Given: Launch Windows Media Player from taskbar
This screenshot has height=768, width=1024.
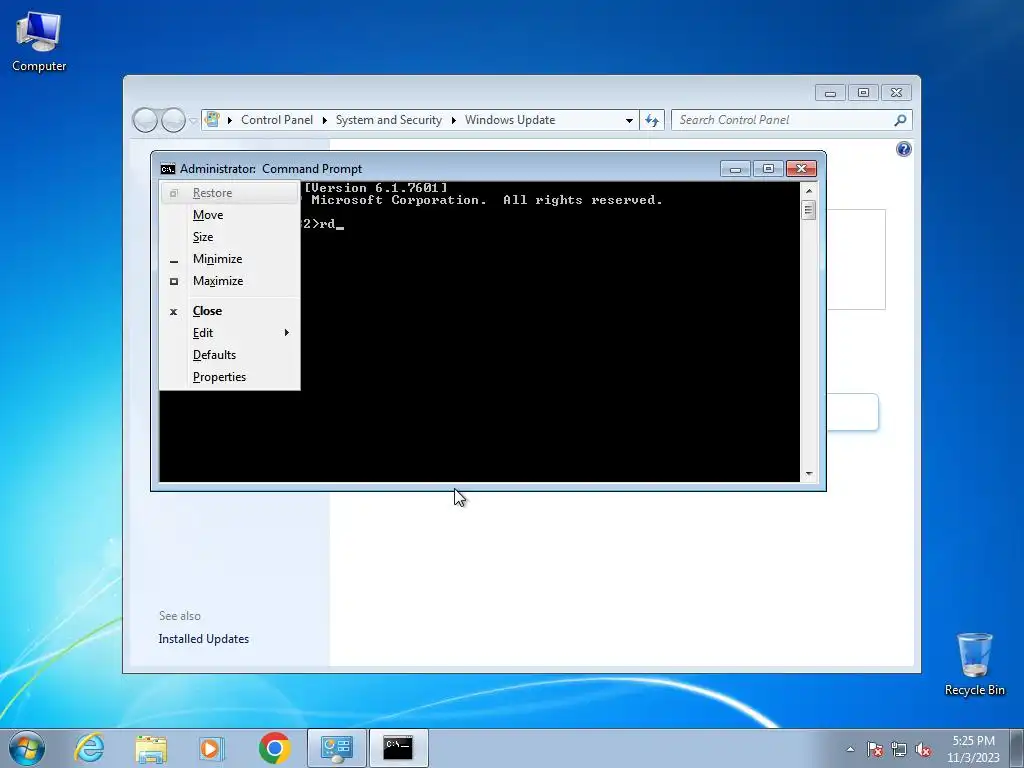Looking at the screenshot, I should [212, 748].
